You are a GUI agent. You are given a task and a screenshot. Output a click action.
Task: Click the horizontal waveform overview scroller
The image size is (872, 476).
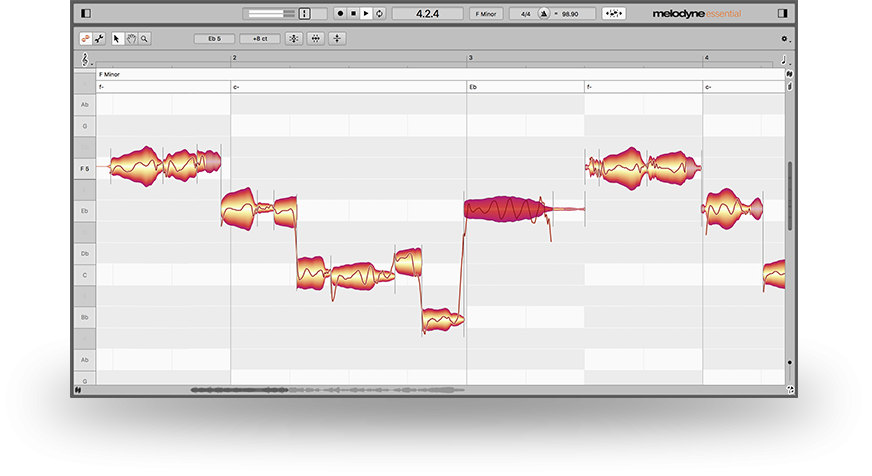tap(327, 390)
